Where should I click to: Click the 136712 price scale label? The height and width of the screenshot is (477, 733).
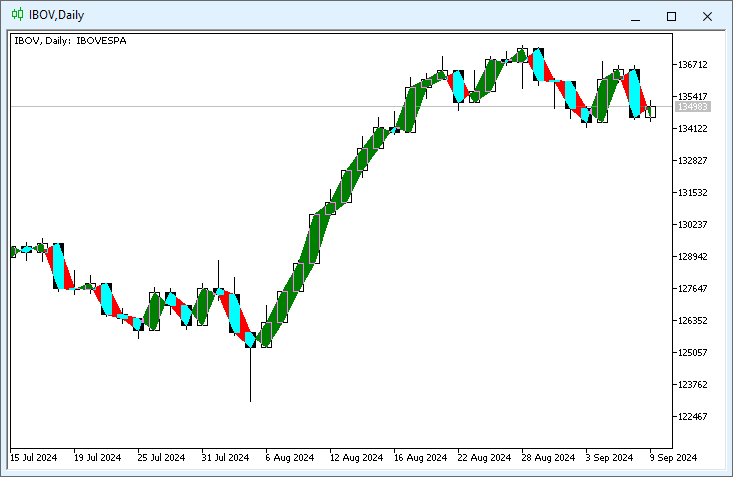(692, 65)
